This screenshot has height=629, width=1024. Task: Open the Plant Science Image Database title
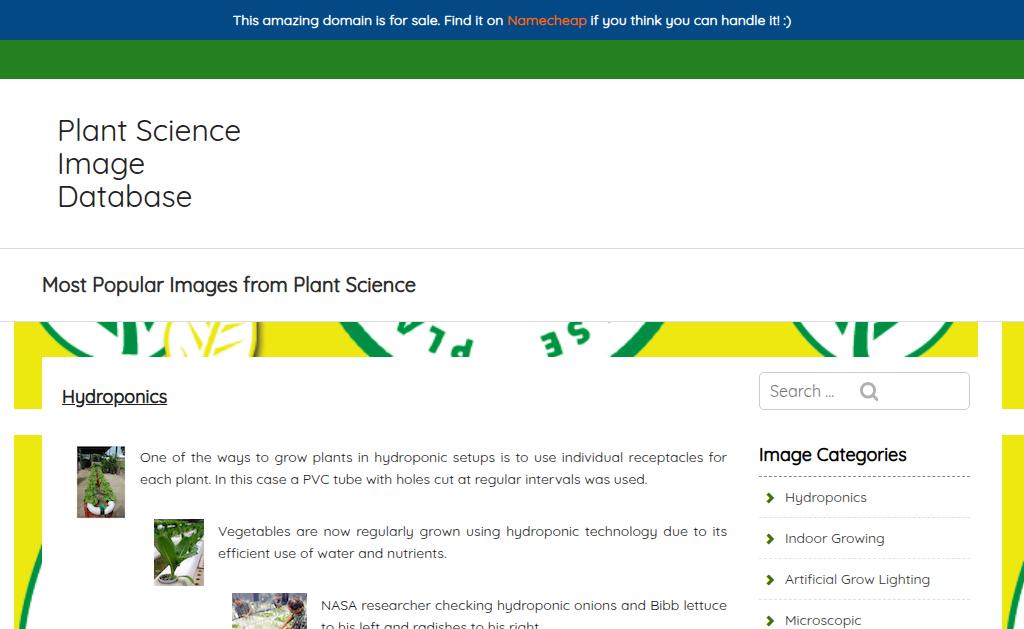[x=149, y=163]
